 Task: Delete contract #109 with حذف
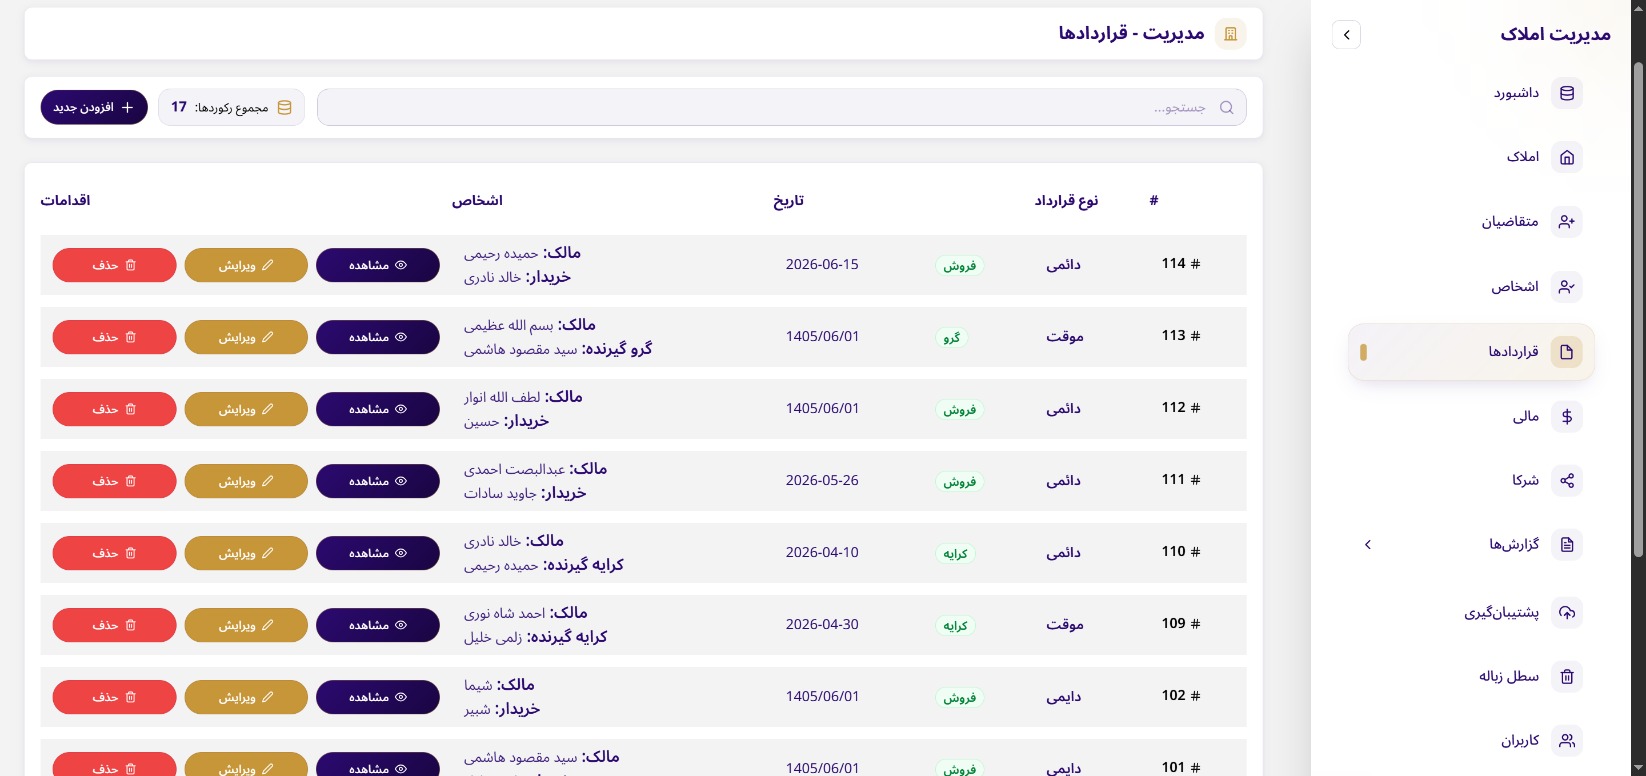(x=114, y=625)
